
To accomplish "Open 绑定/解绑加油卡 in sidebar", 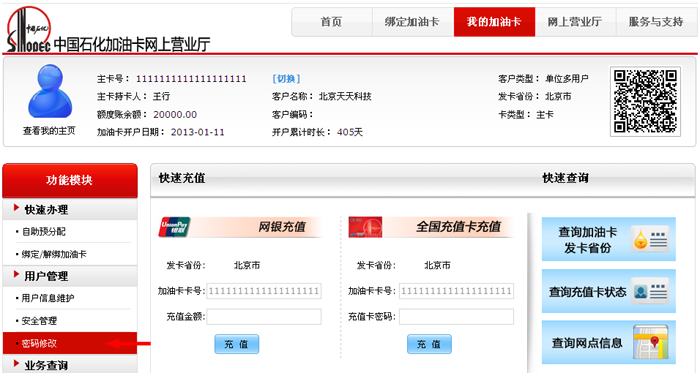I will click(x=54, y=254).
